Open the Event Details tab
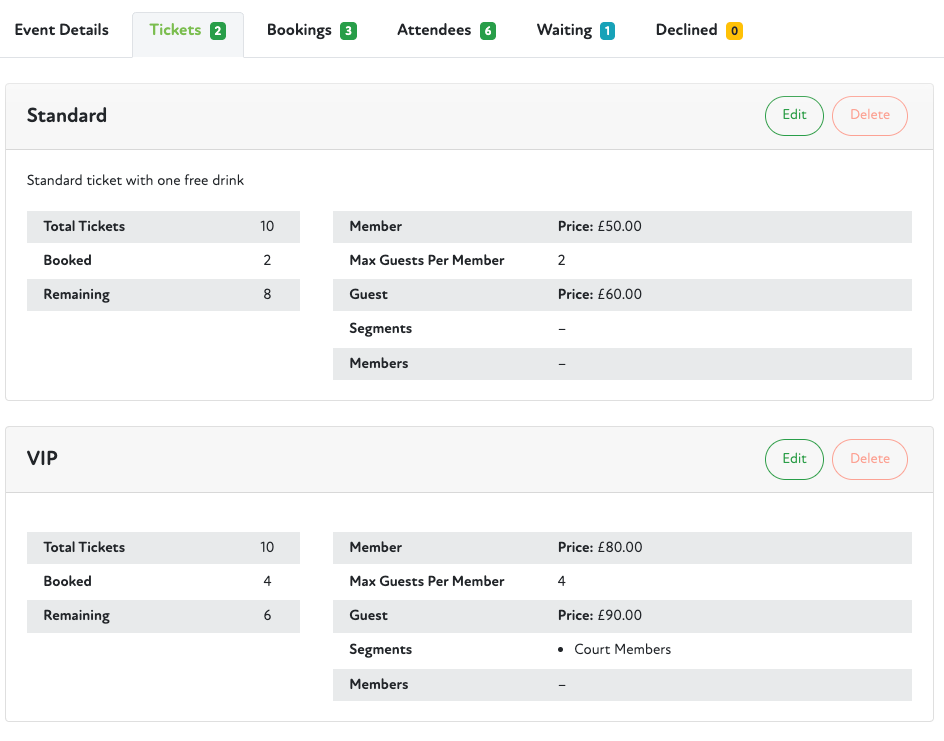The width and height of the screenshot is (944, 741). coord(61,30)
